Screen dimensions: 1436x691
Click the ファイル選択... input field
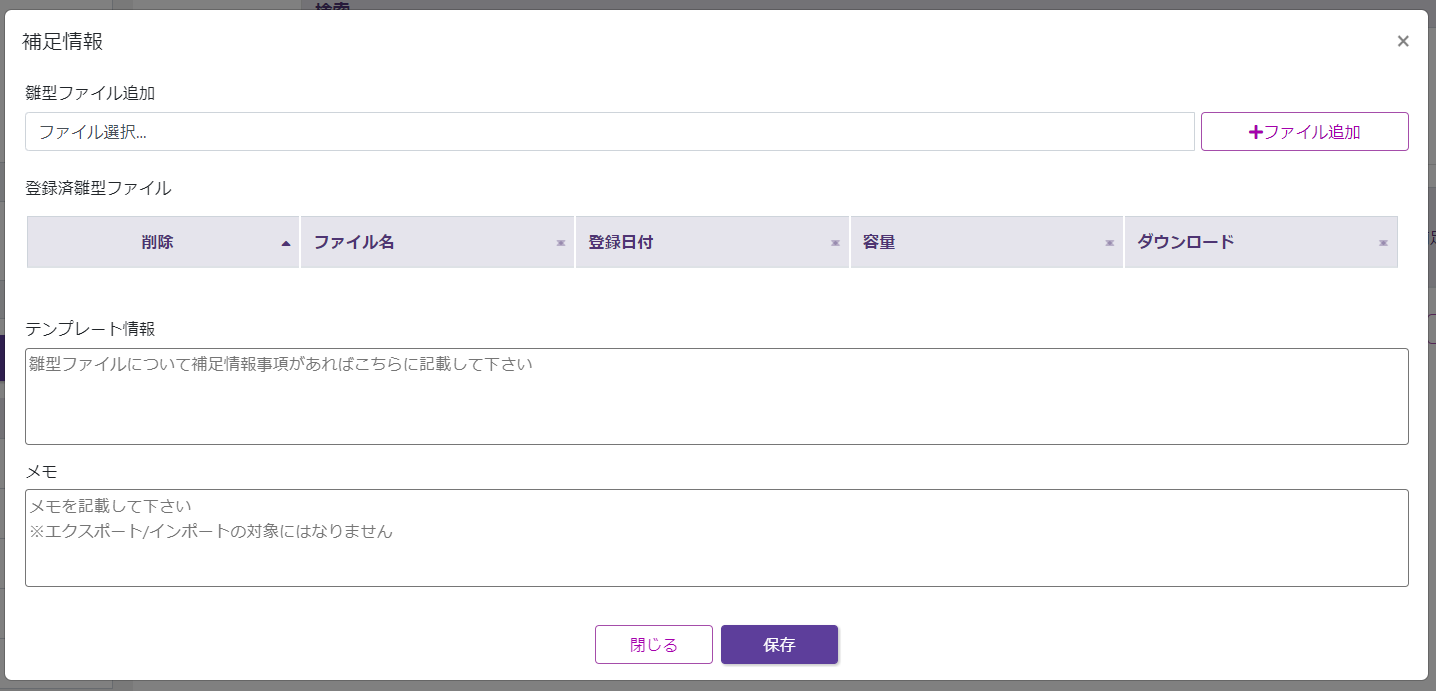[x=610, y=131]
